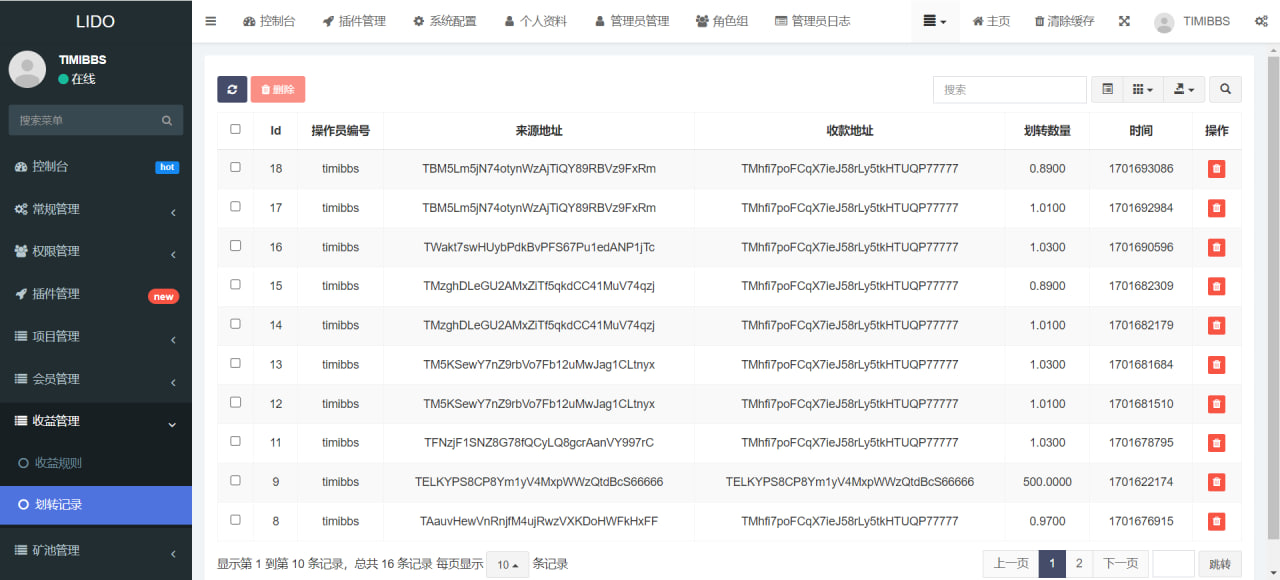Click 下一页 to go to next page
Screen dimensions: 1280x580
(1120, 563)
